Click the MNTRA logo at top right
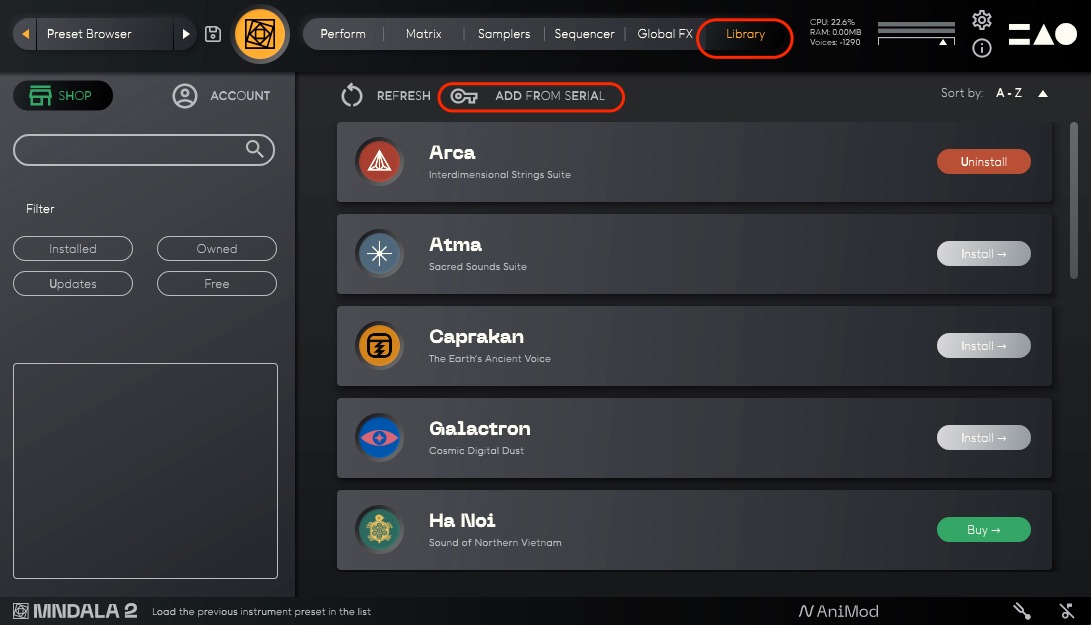 1042,33
